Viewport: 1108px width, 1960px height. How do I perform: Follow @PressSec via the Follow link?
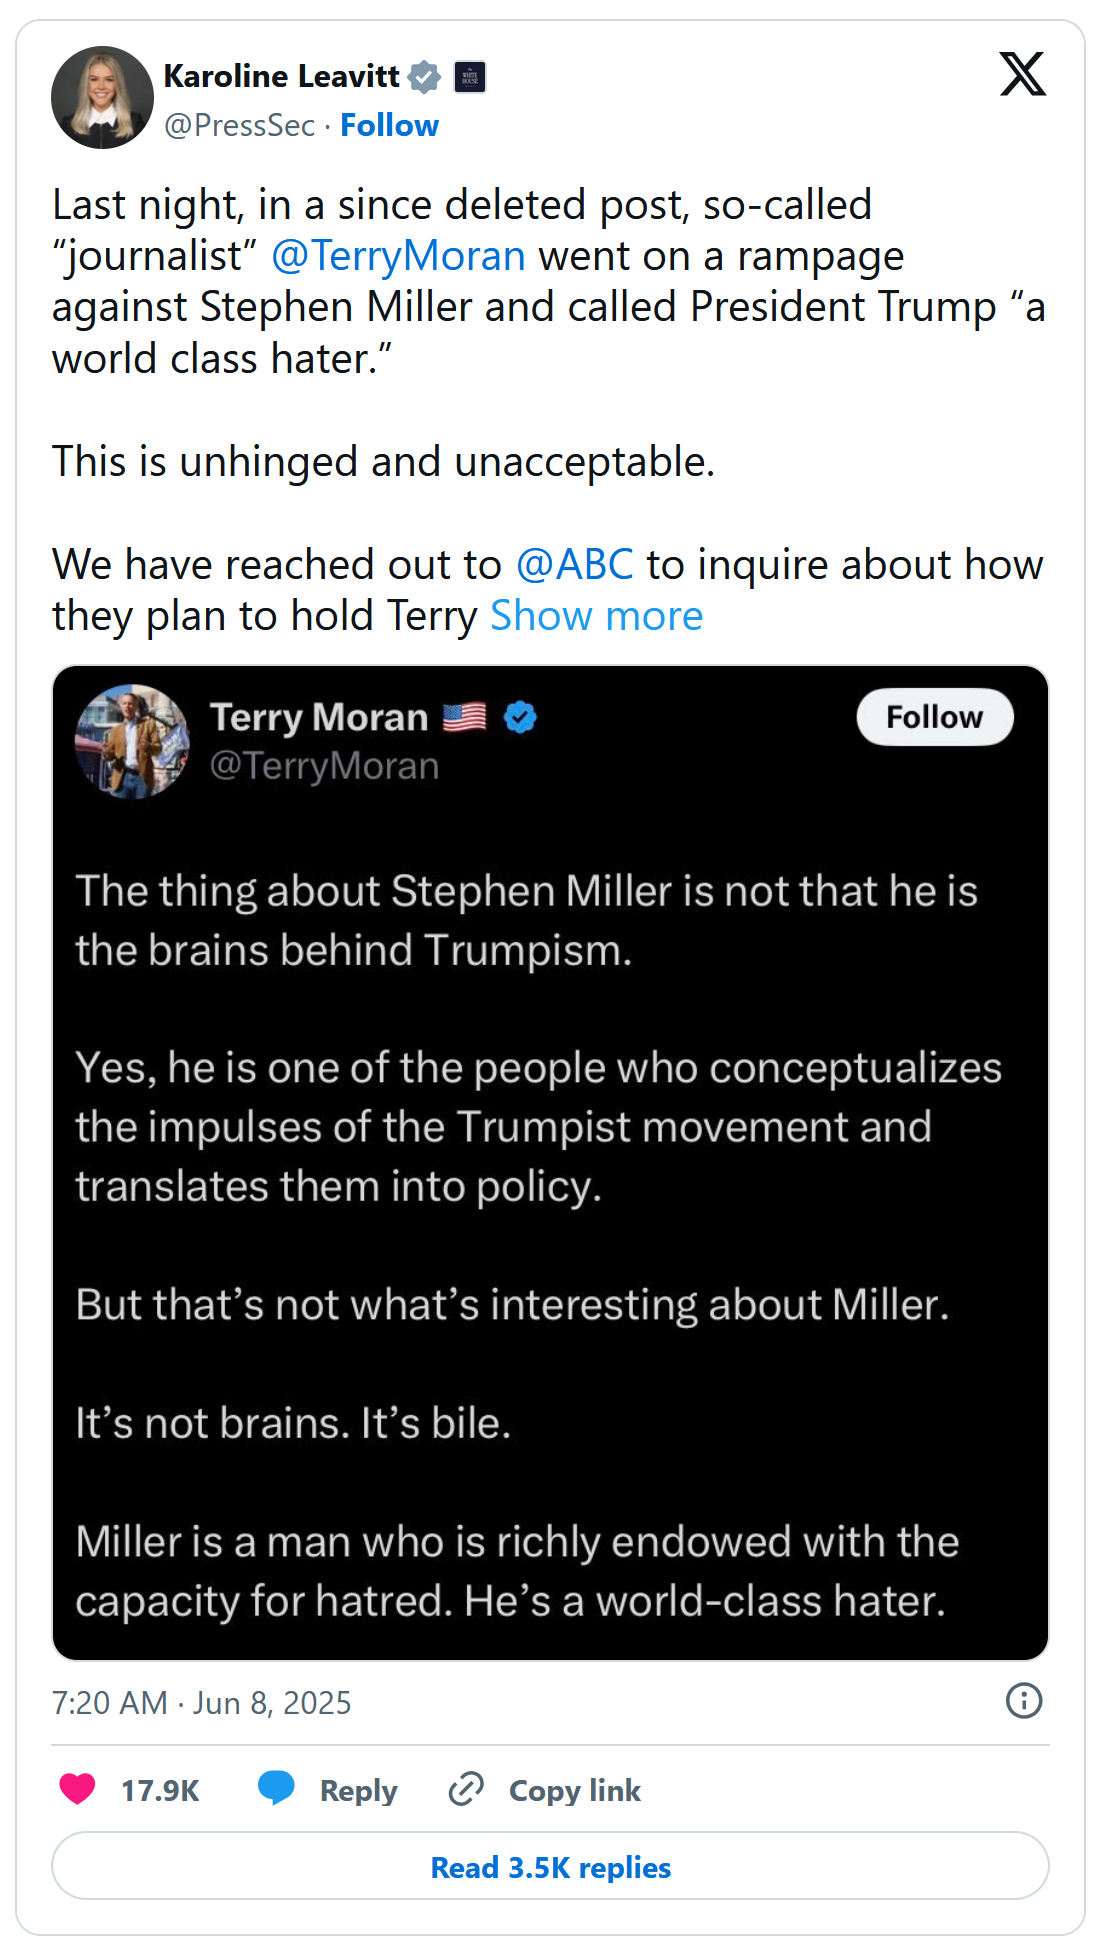click(389, 125)
